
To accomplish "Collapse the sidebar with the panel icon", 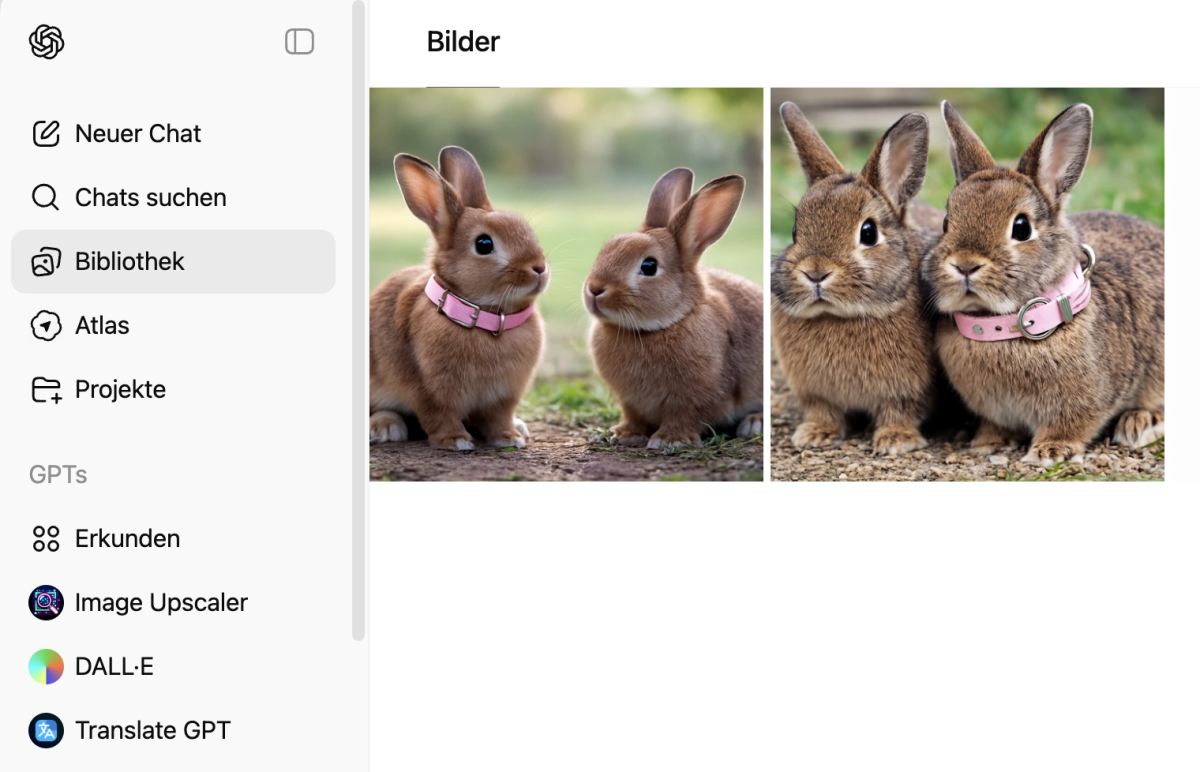I will pos(299,41).
